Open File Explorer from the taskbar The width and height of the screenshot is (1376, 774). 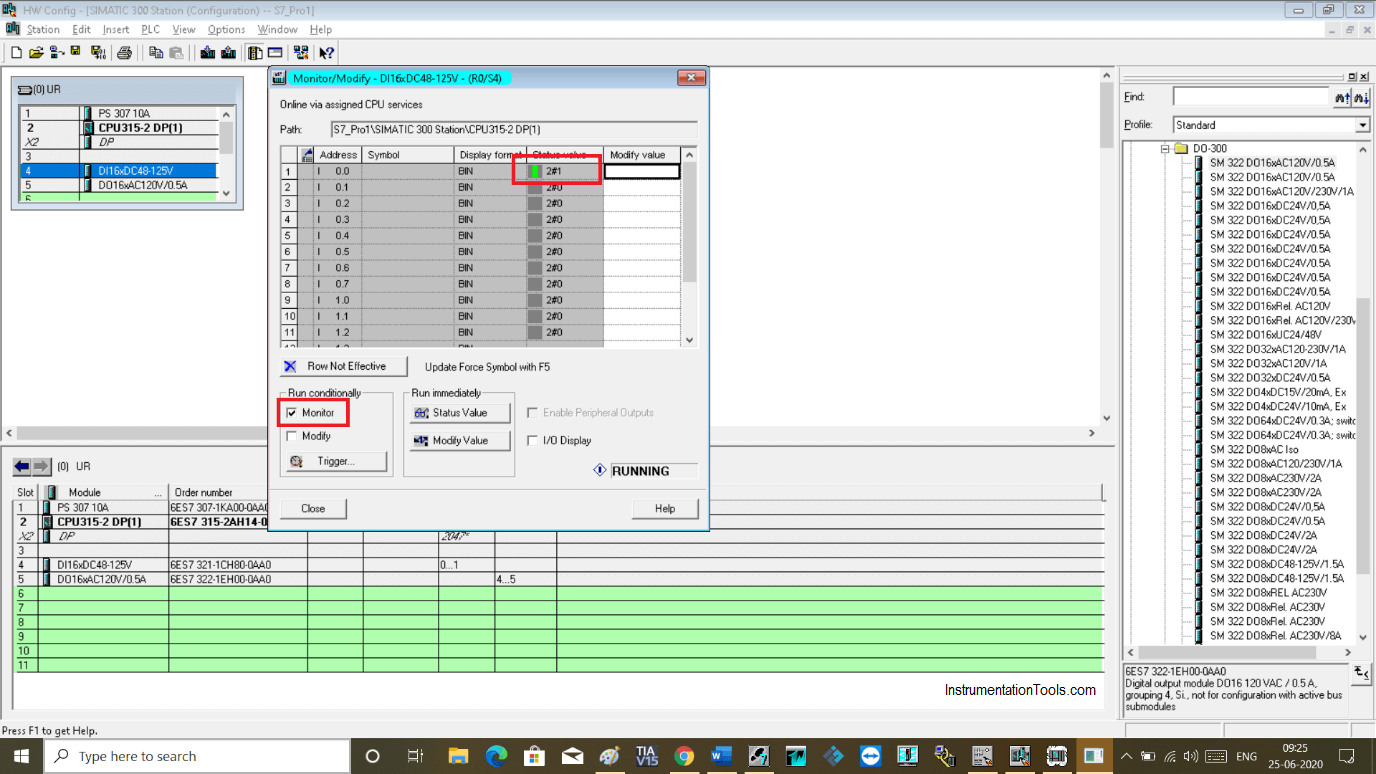point(458,756)
